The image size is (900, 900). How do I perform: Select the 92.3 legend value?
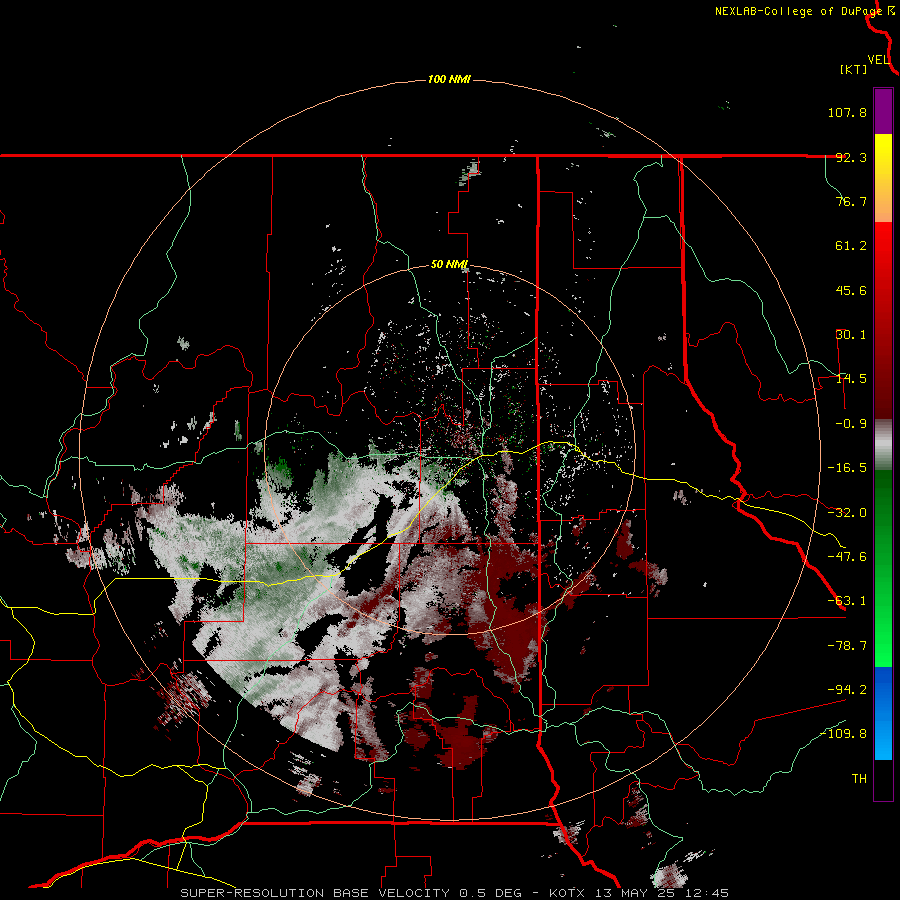pos(851,157)
